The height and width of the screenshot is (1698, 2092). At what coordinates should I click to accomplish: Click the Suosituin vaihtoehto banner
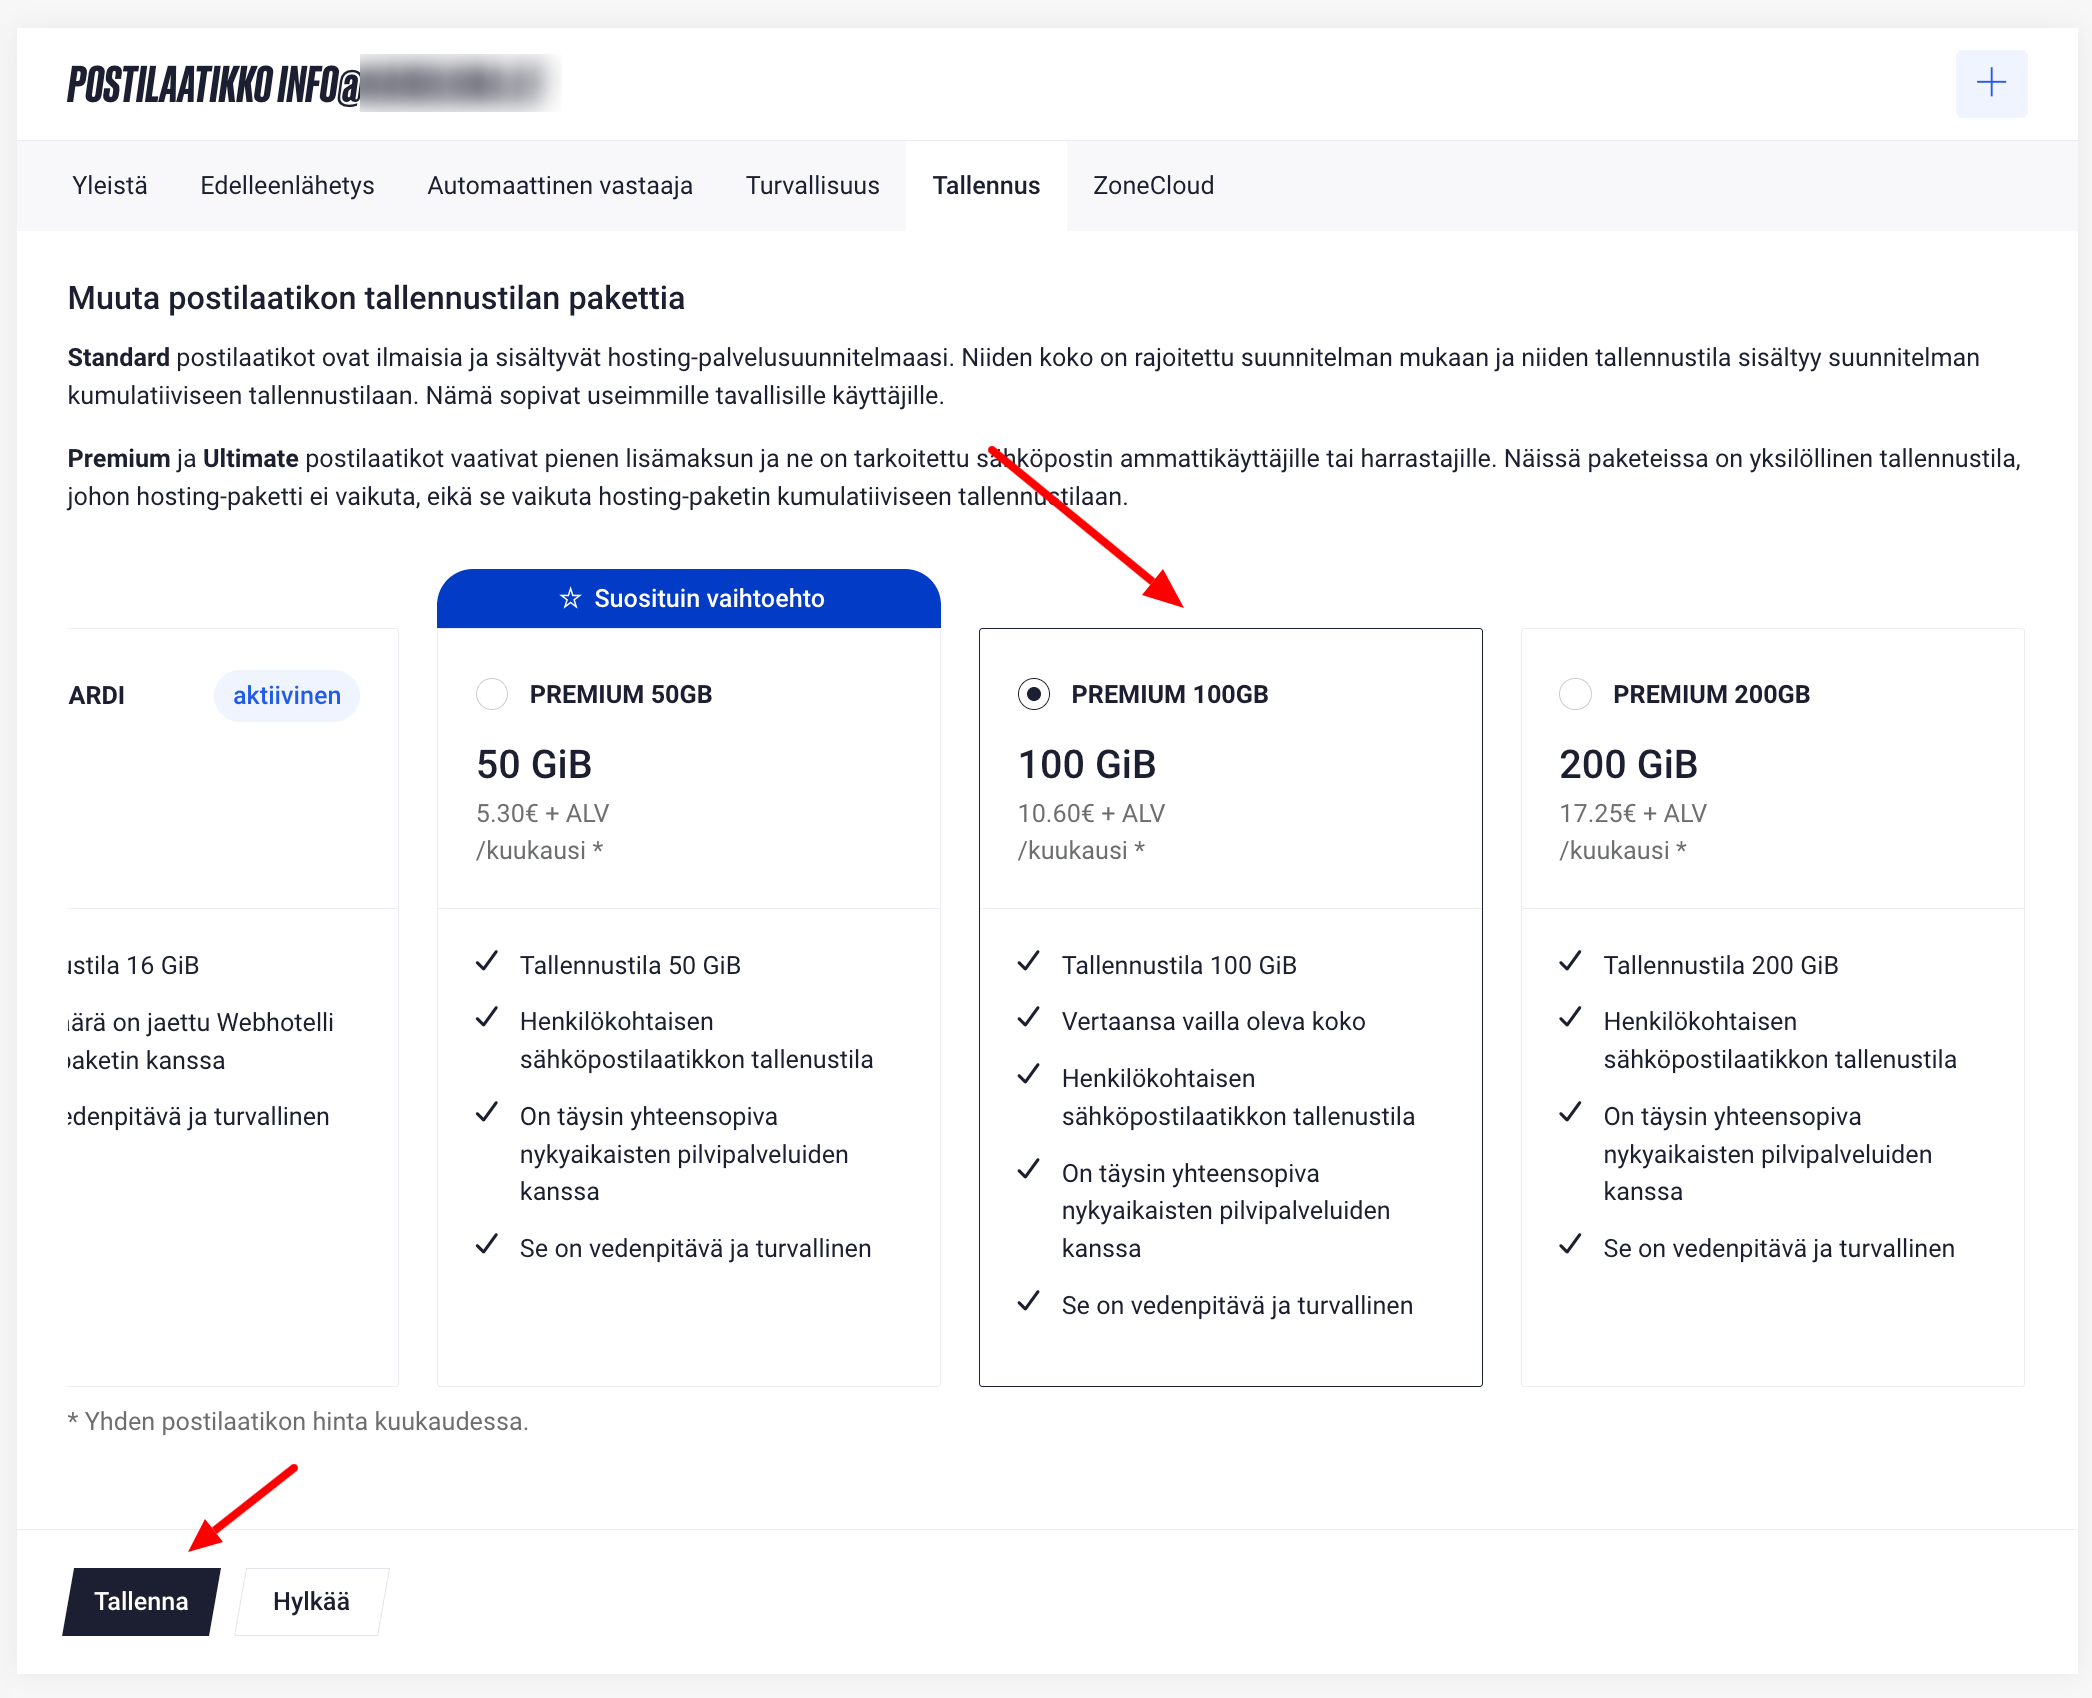tap(689, 598)
